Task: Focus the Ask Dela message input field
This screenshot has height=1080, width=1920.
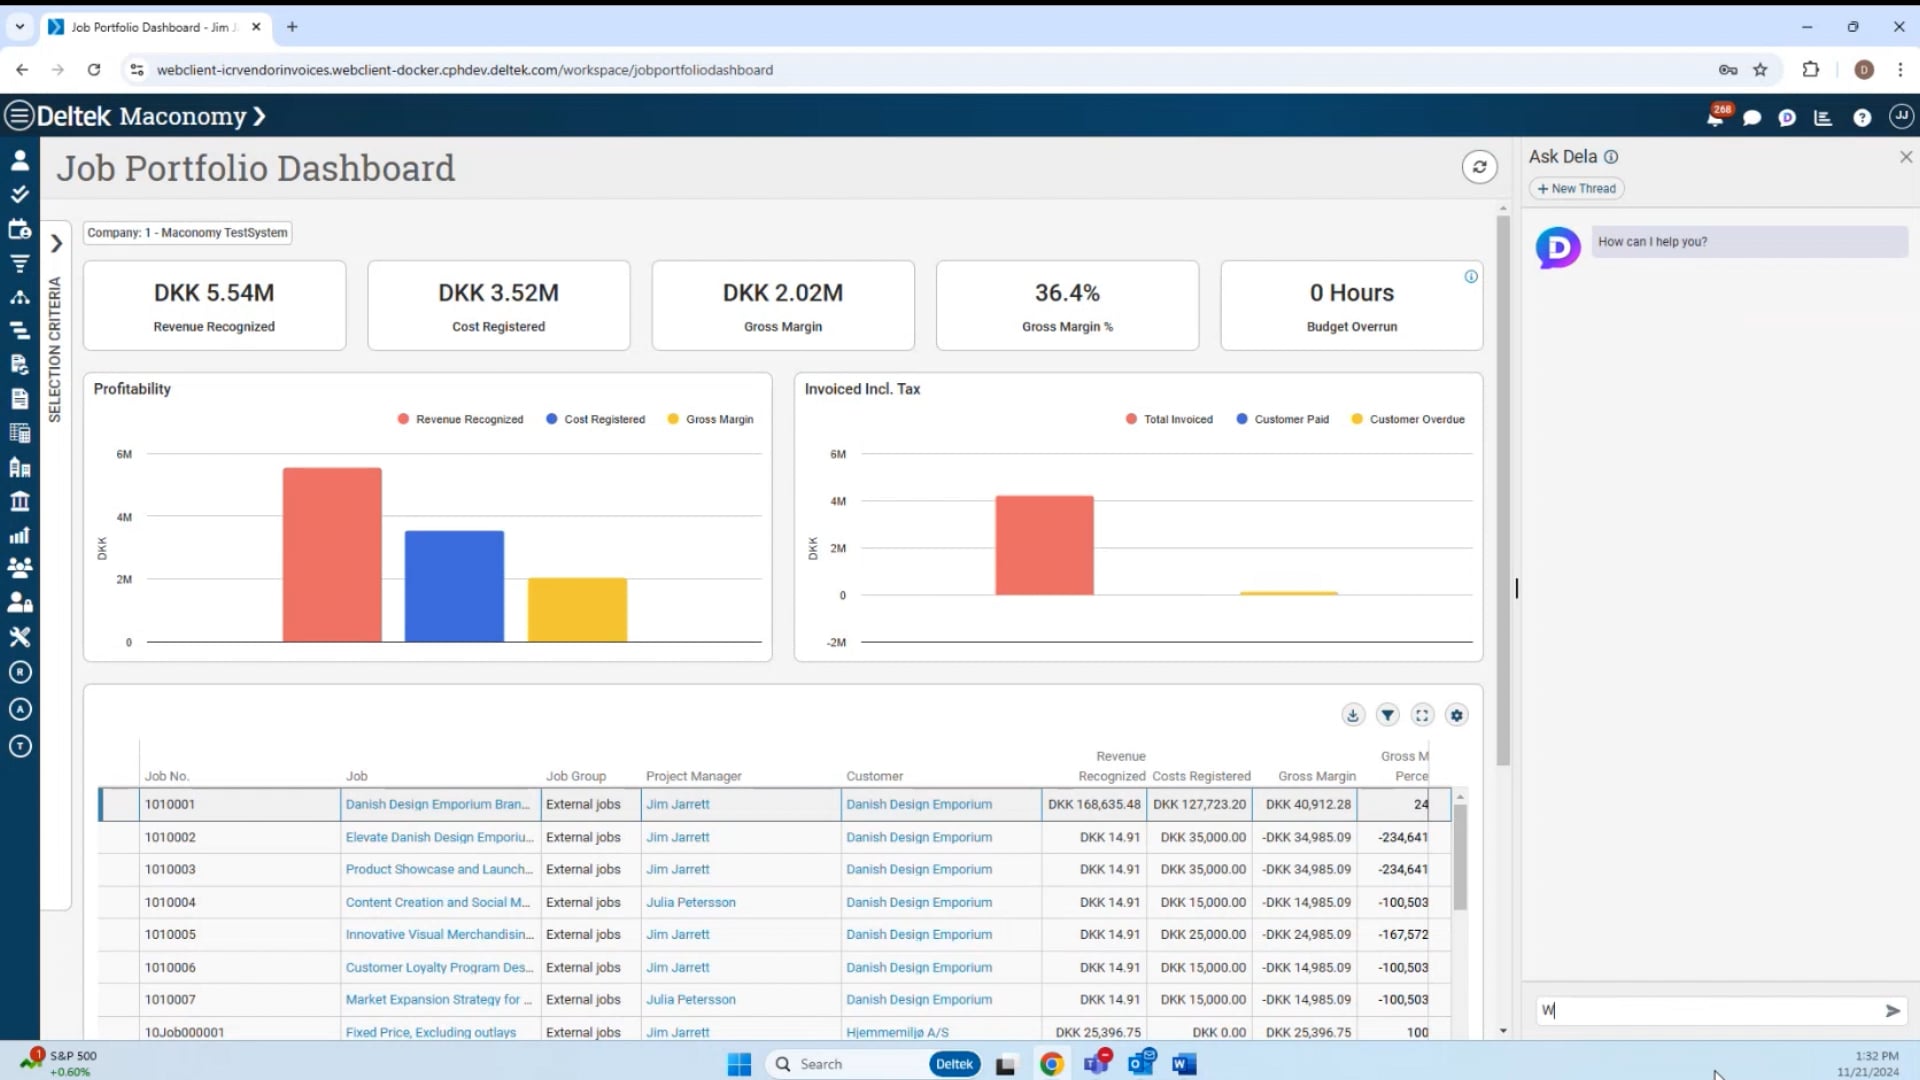Action: click(1708, 1011)
